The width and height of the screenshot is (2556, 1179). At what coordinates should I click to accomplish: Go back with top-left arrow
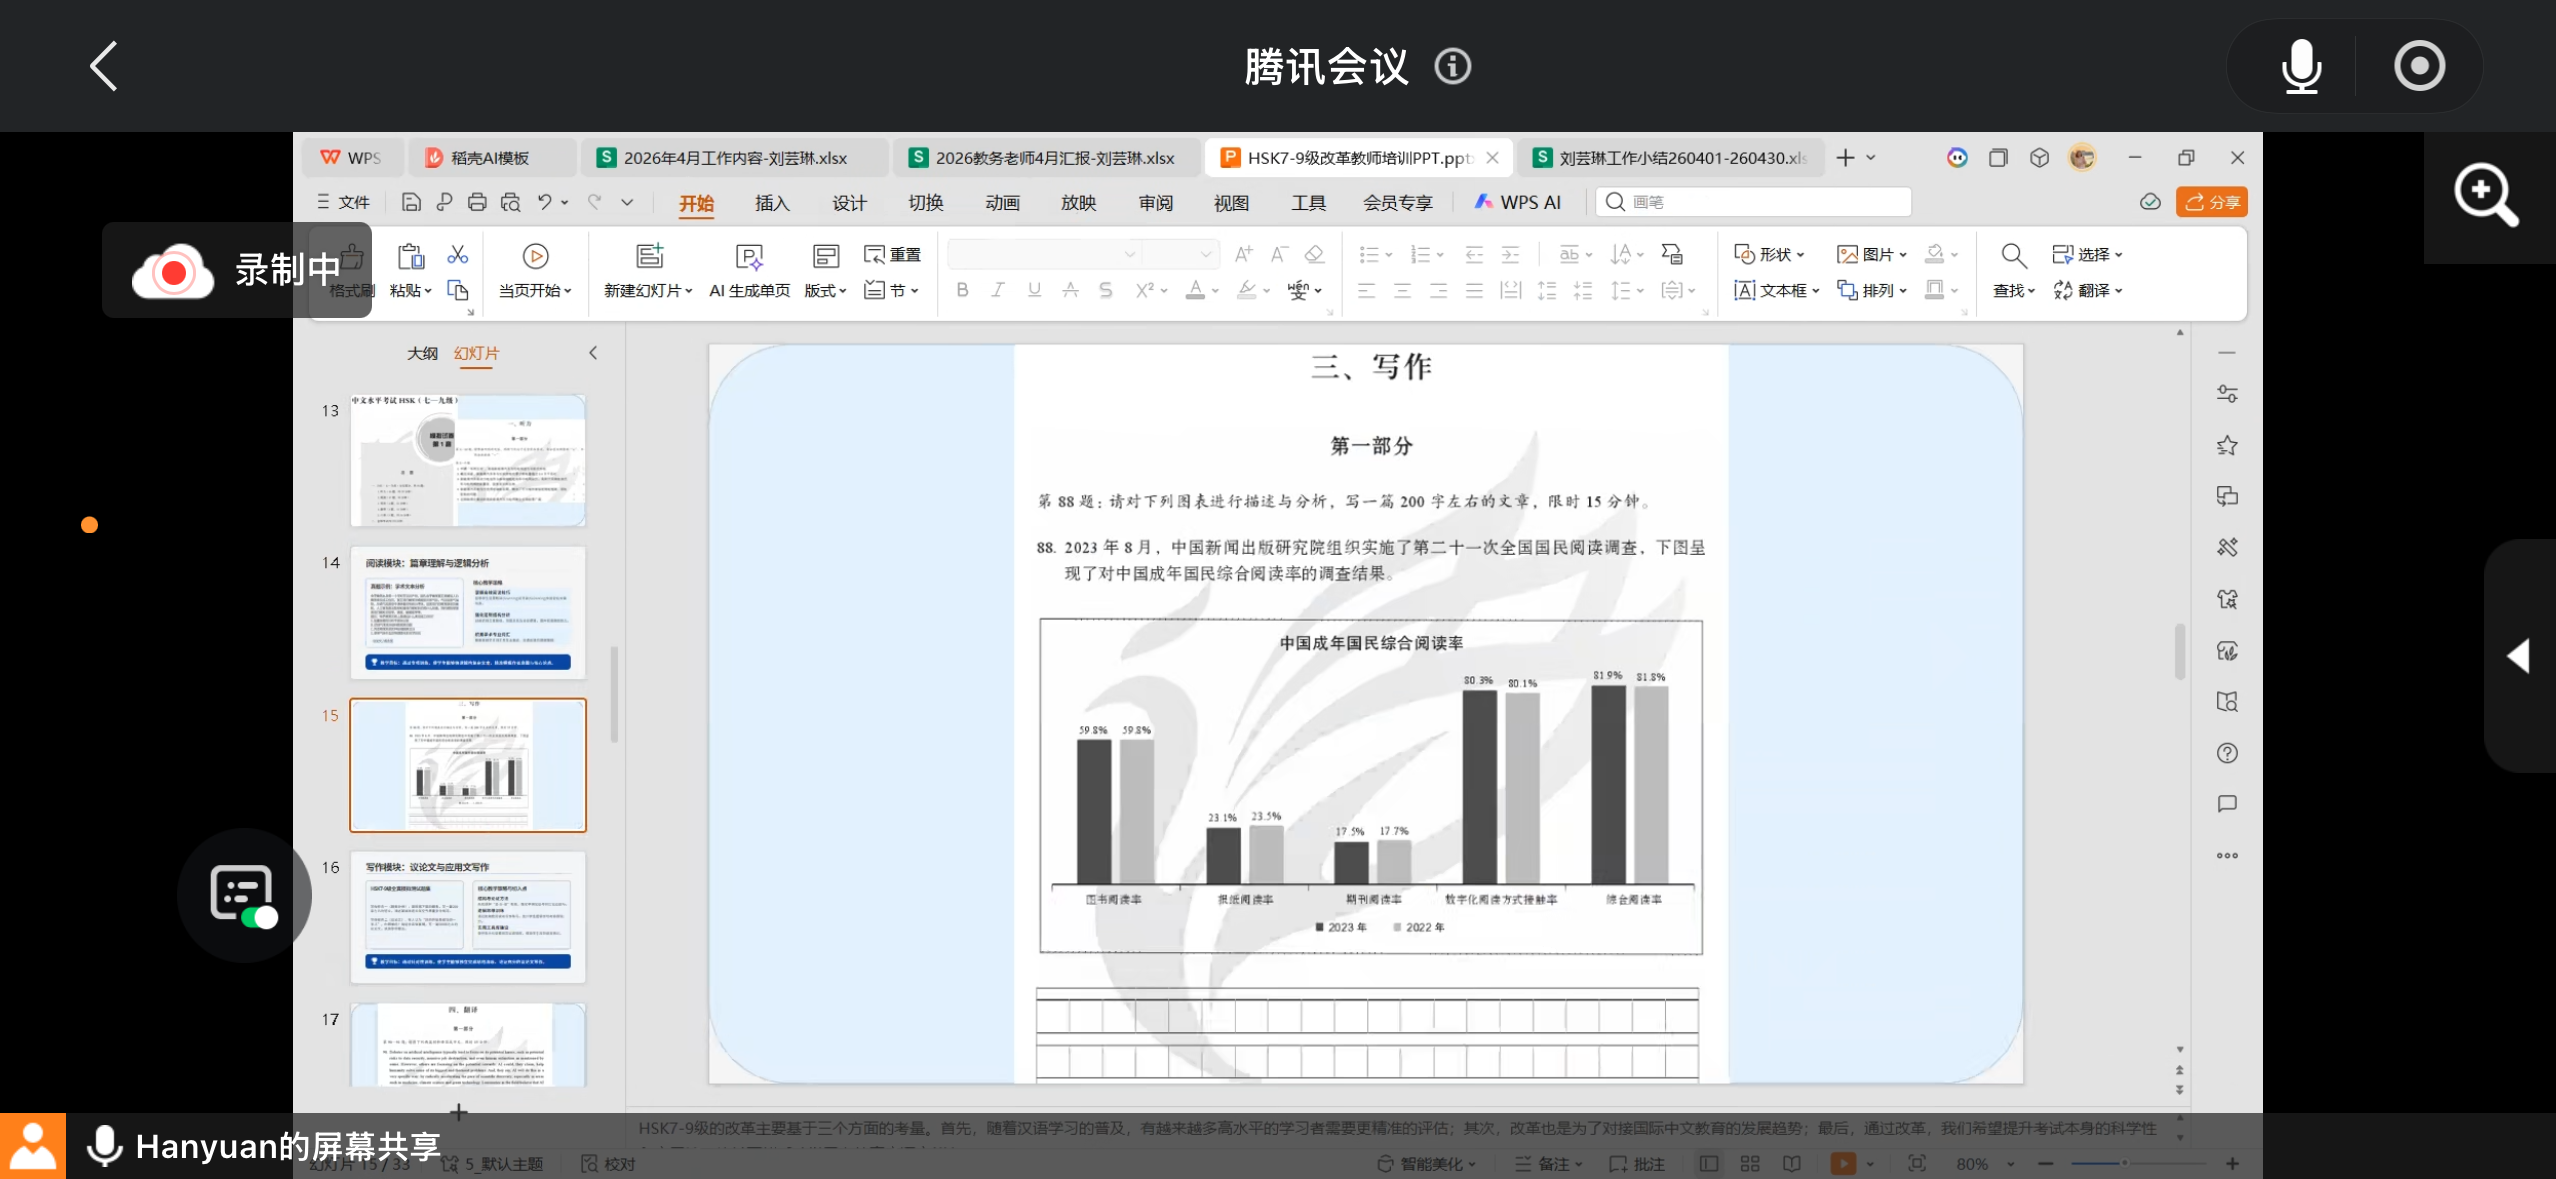click(x=104, y=67)
